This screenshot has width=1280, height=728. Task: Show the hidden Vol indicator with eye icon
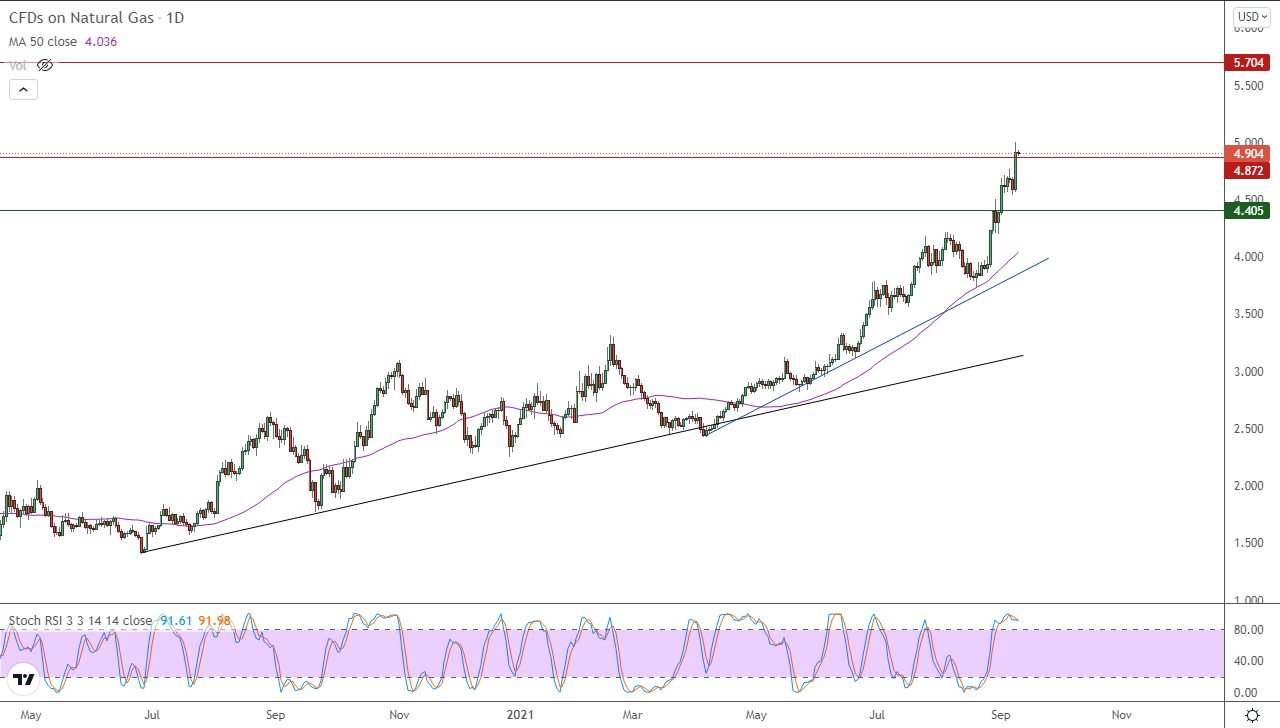tap(44, 65)
